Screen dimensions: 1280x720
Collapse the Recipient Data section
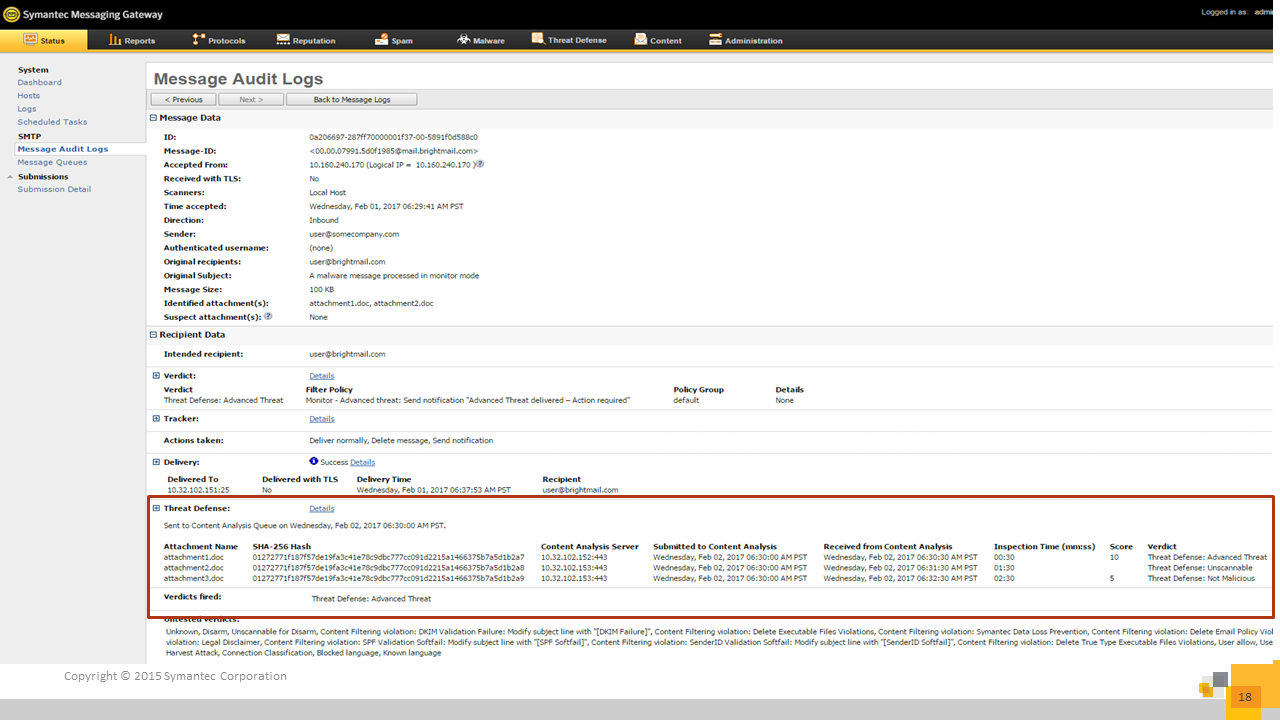pyautogui.click(x=153, y=335)
